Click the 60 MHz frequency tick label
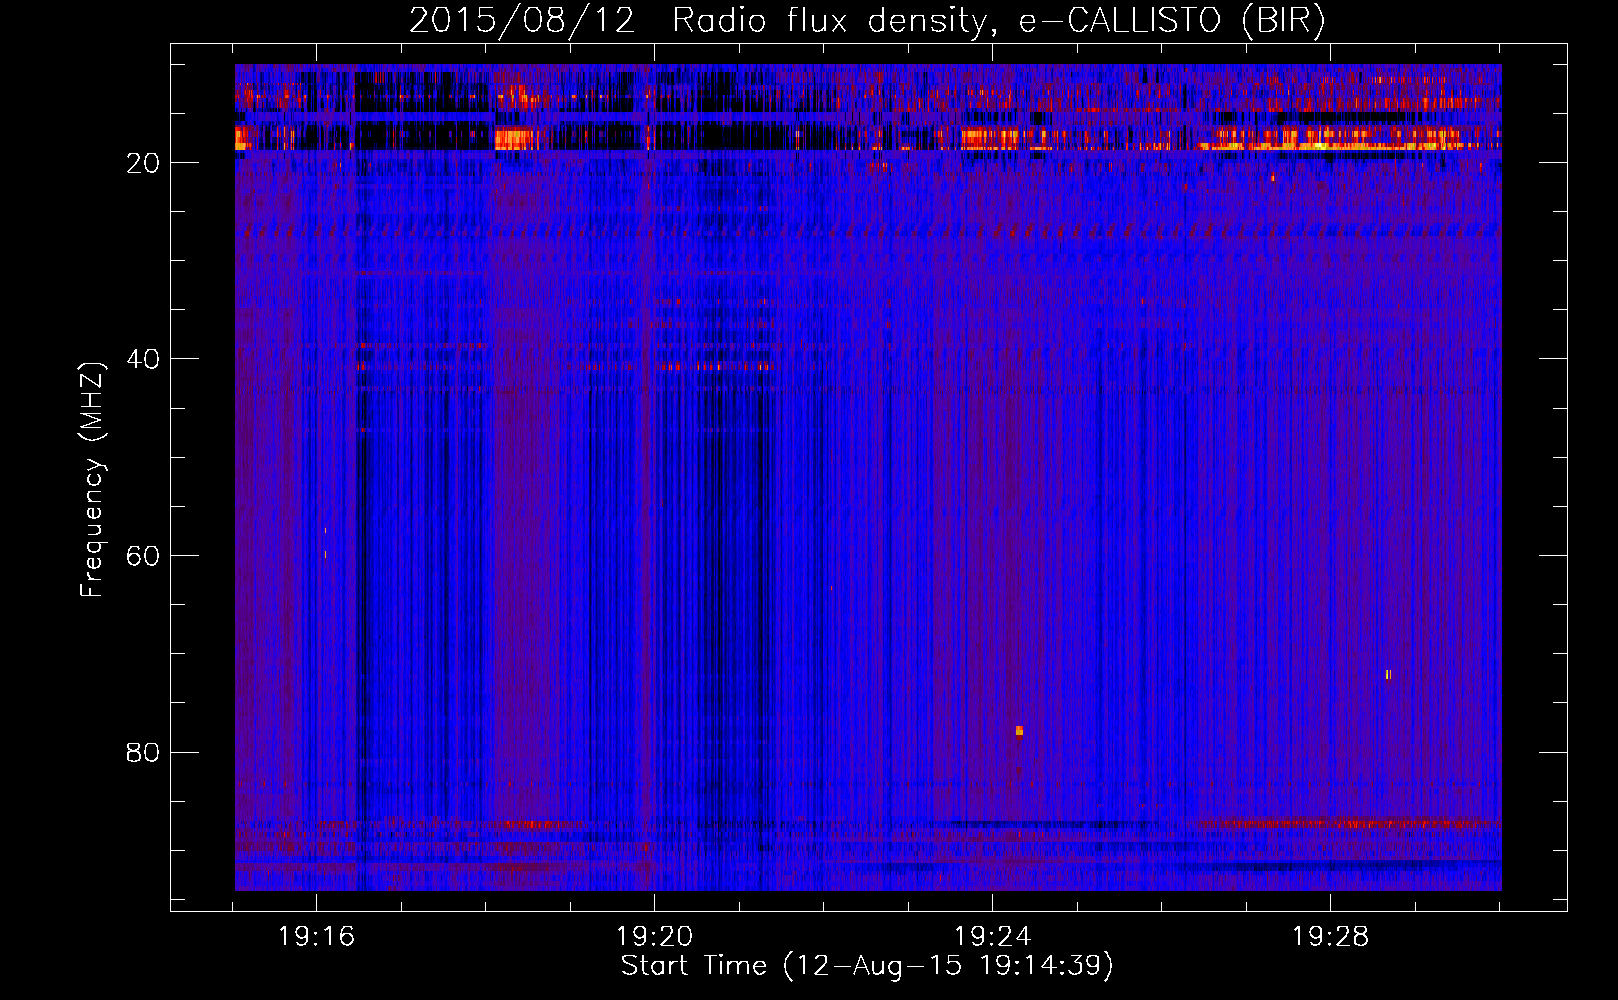The height and width of the screenshot is (1000, 1618). pos(143,556)
